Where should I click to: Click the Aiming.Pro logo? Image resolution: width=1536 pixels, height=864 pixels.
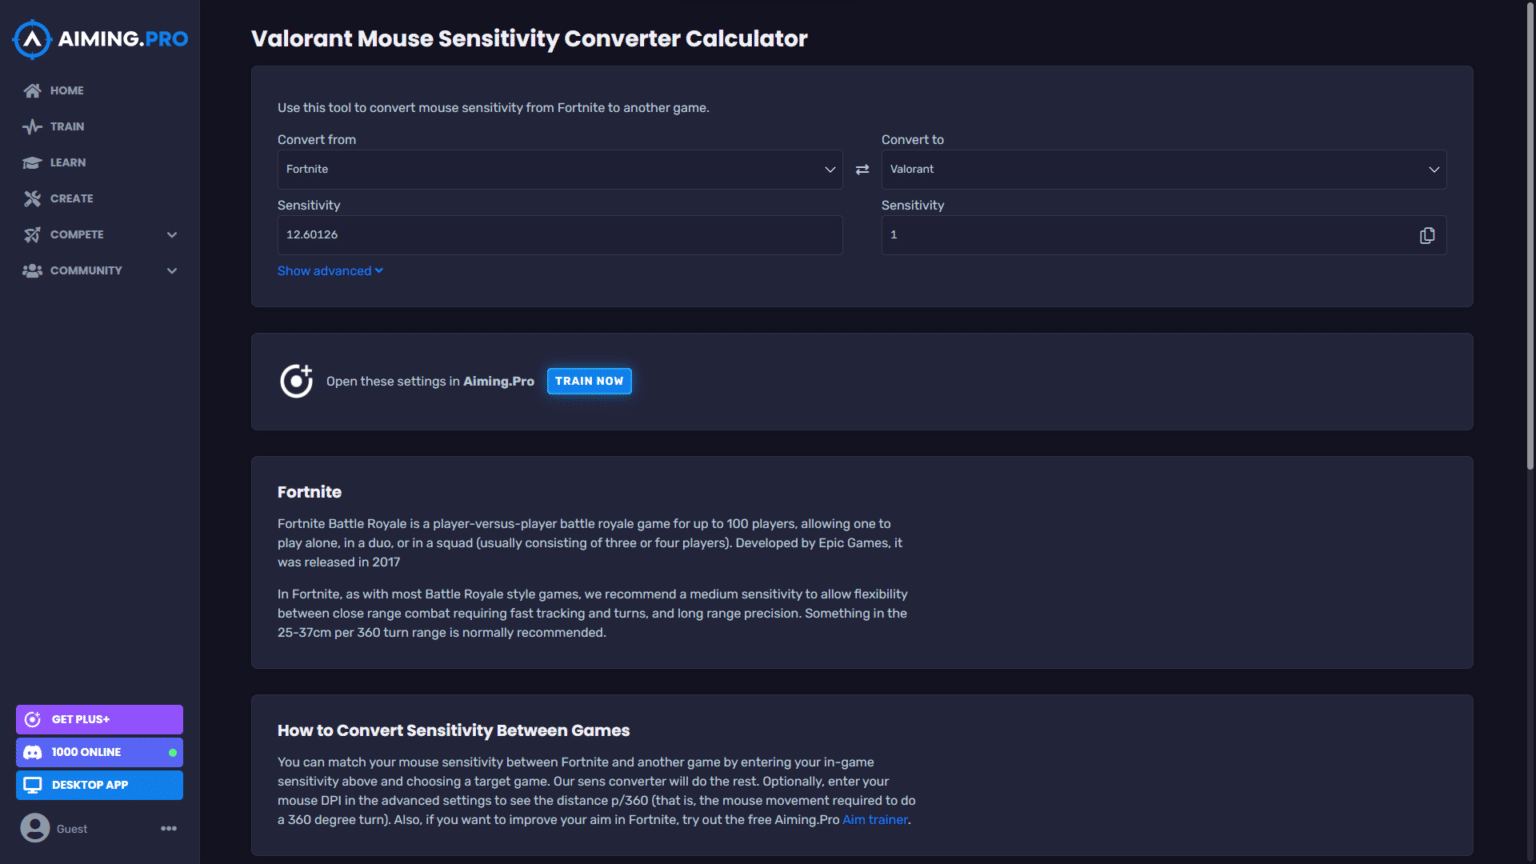coord(98,38)
